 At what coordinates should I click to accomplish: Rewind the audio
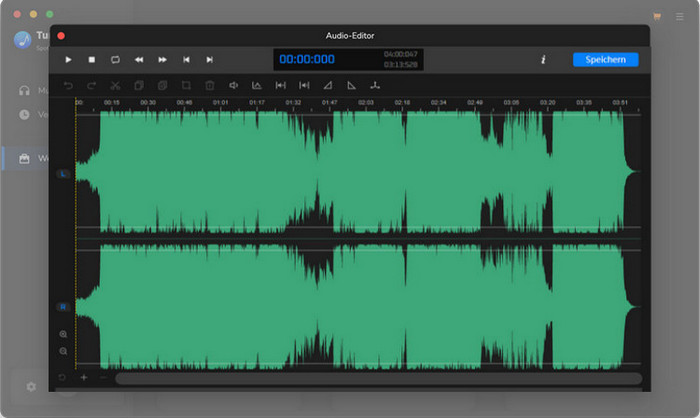tap(139, 59)
